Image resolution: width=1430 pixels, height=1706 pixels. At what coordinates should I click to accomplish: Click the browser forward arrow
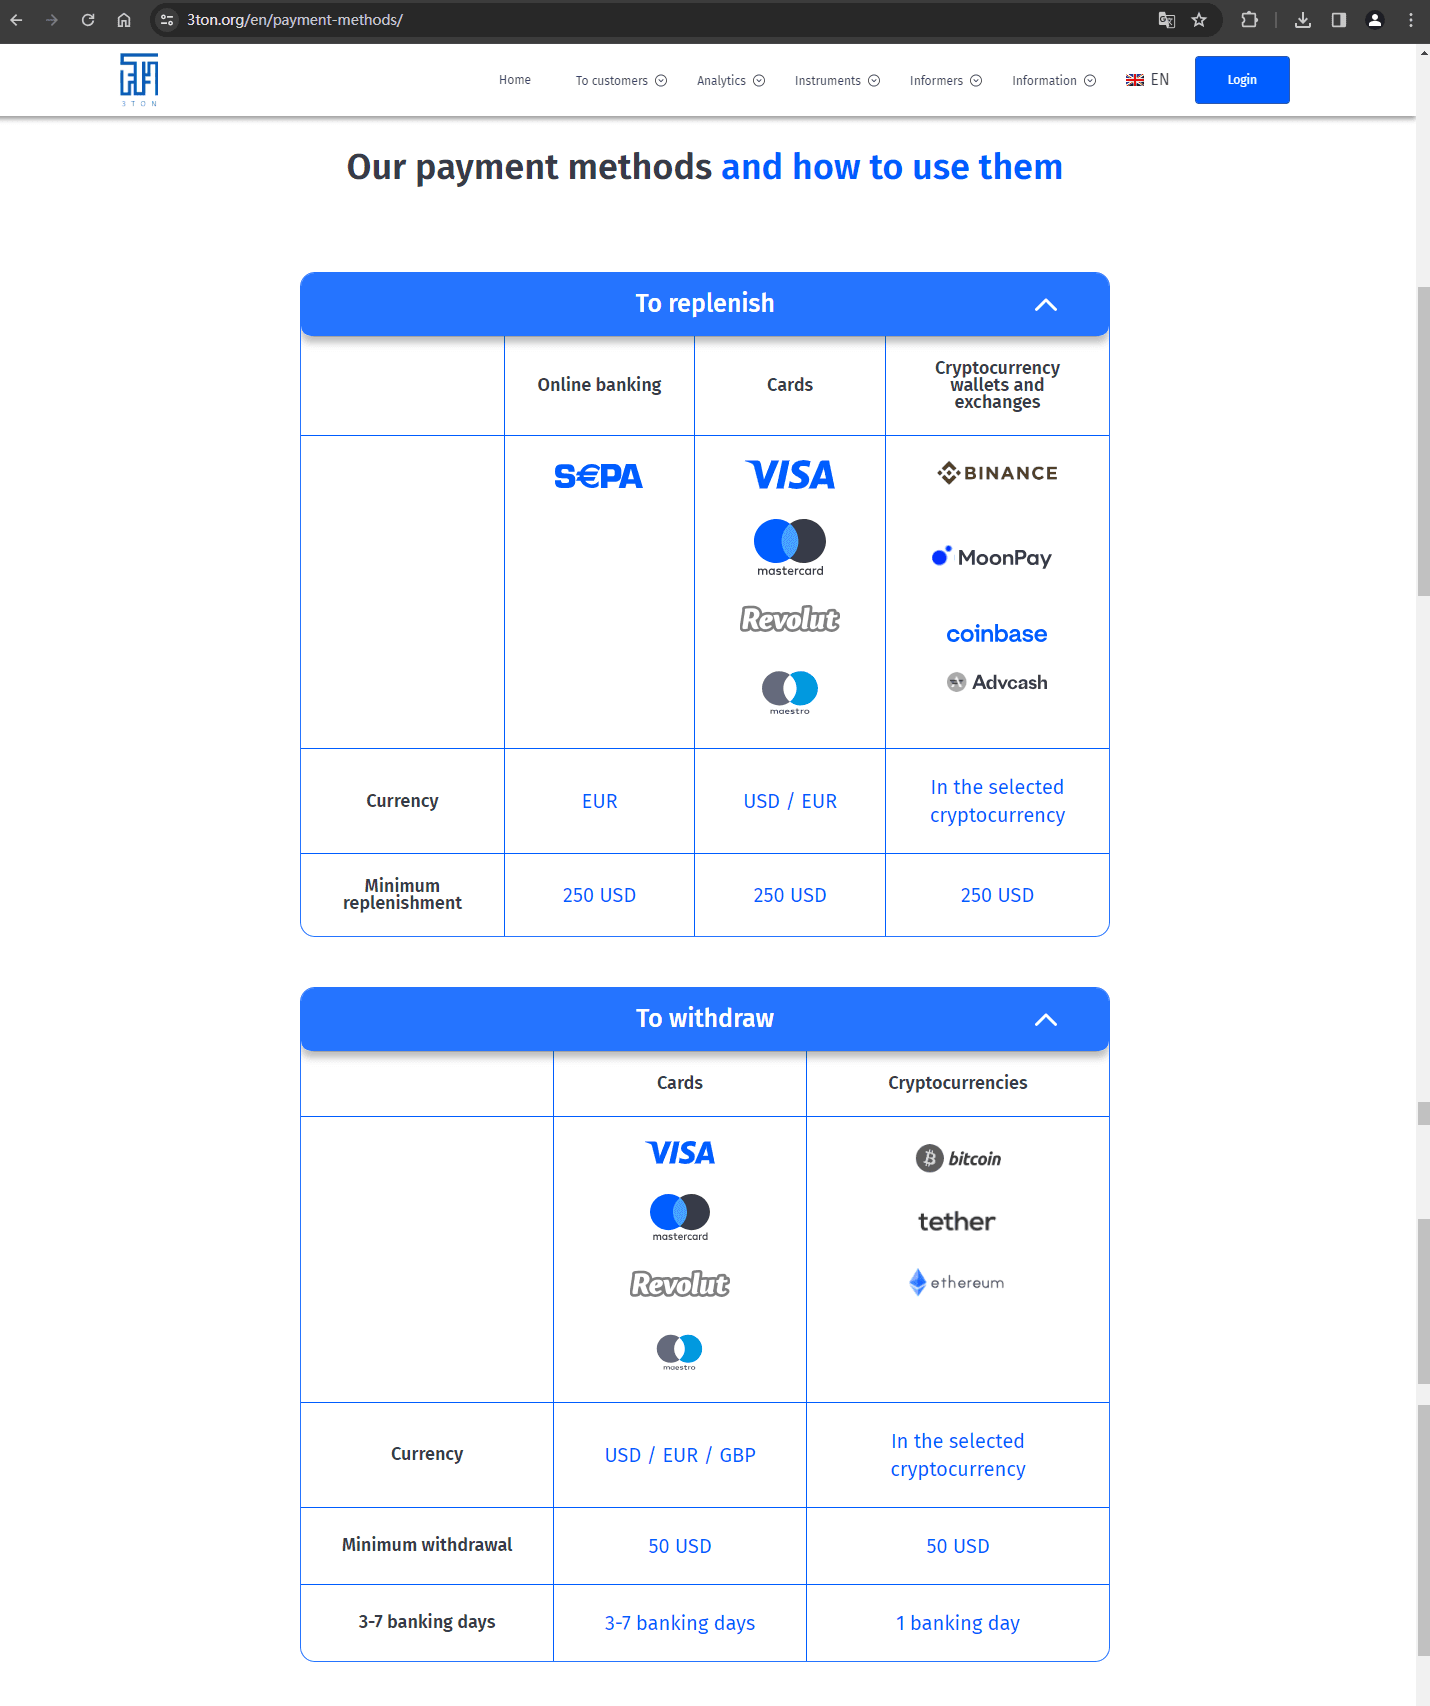click(52, 20)
